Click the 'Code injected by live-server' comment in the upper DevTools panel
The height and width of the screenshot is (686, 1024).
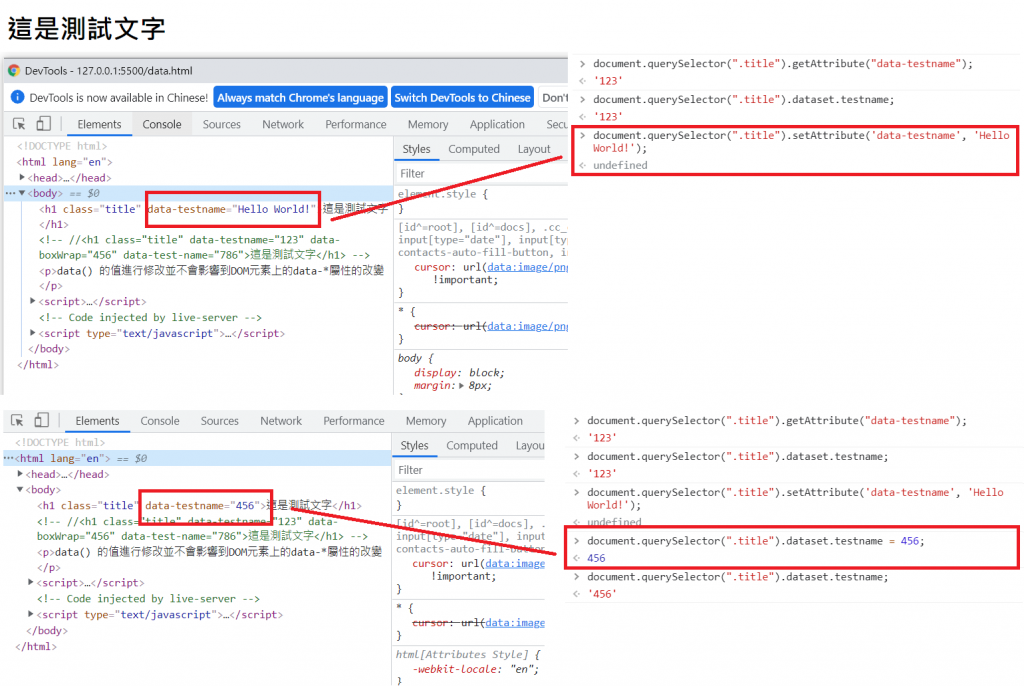(x=150, y=318)
